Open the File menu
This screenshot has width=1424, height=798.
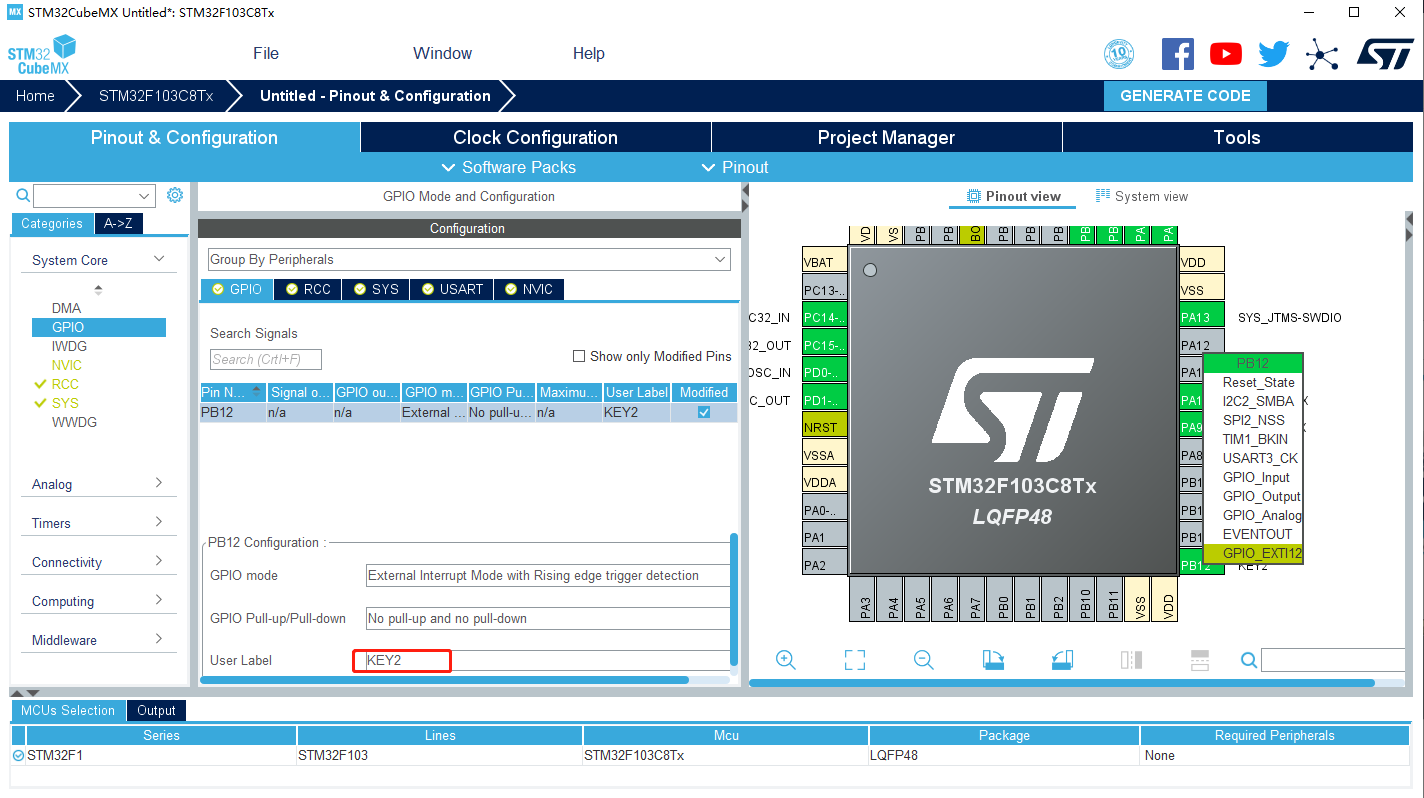[x=266, y=54]
